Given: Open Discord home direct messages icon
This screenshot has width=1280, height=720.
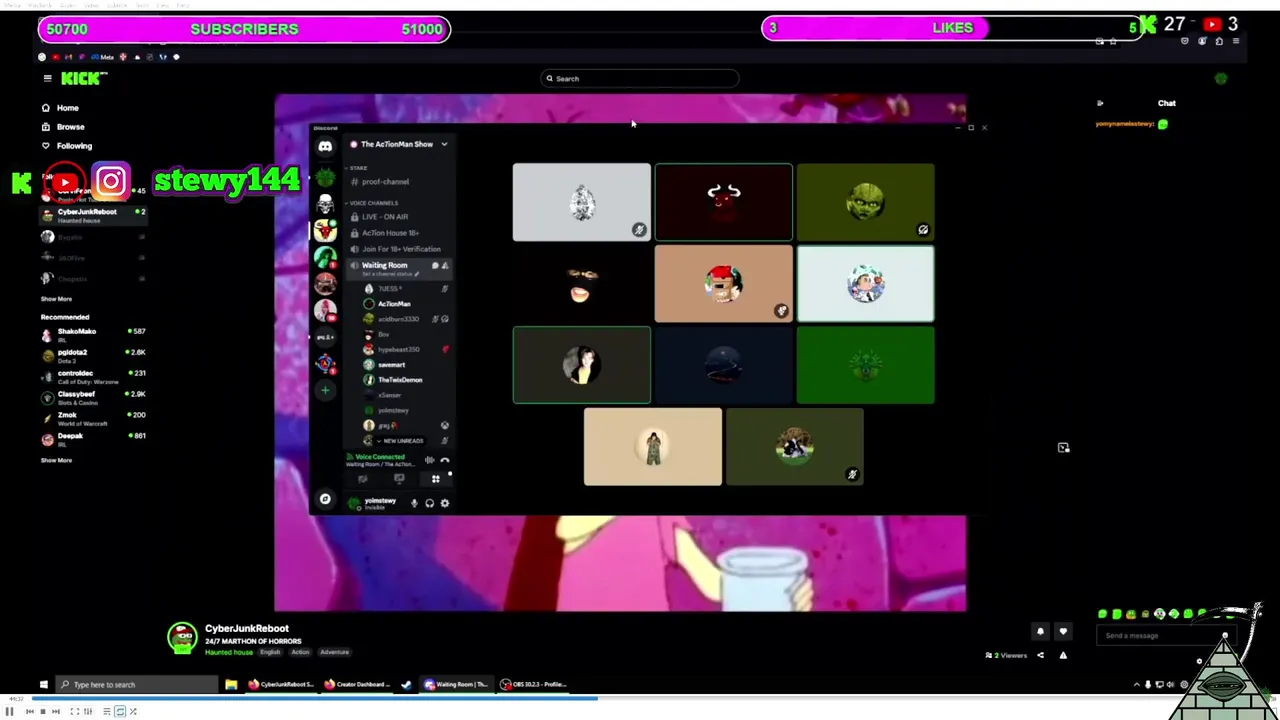Looking at the screenshot, I should point(325,146).
